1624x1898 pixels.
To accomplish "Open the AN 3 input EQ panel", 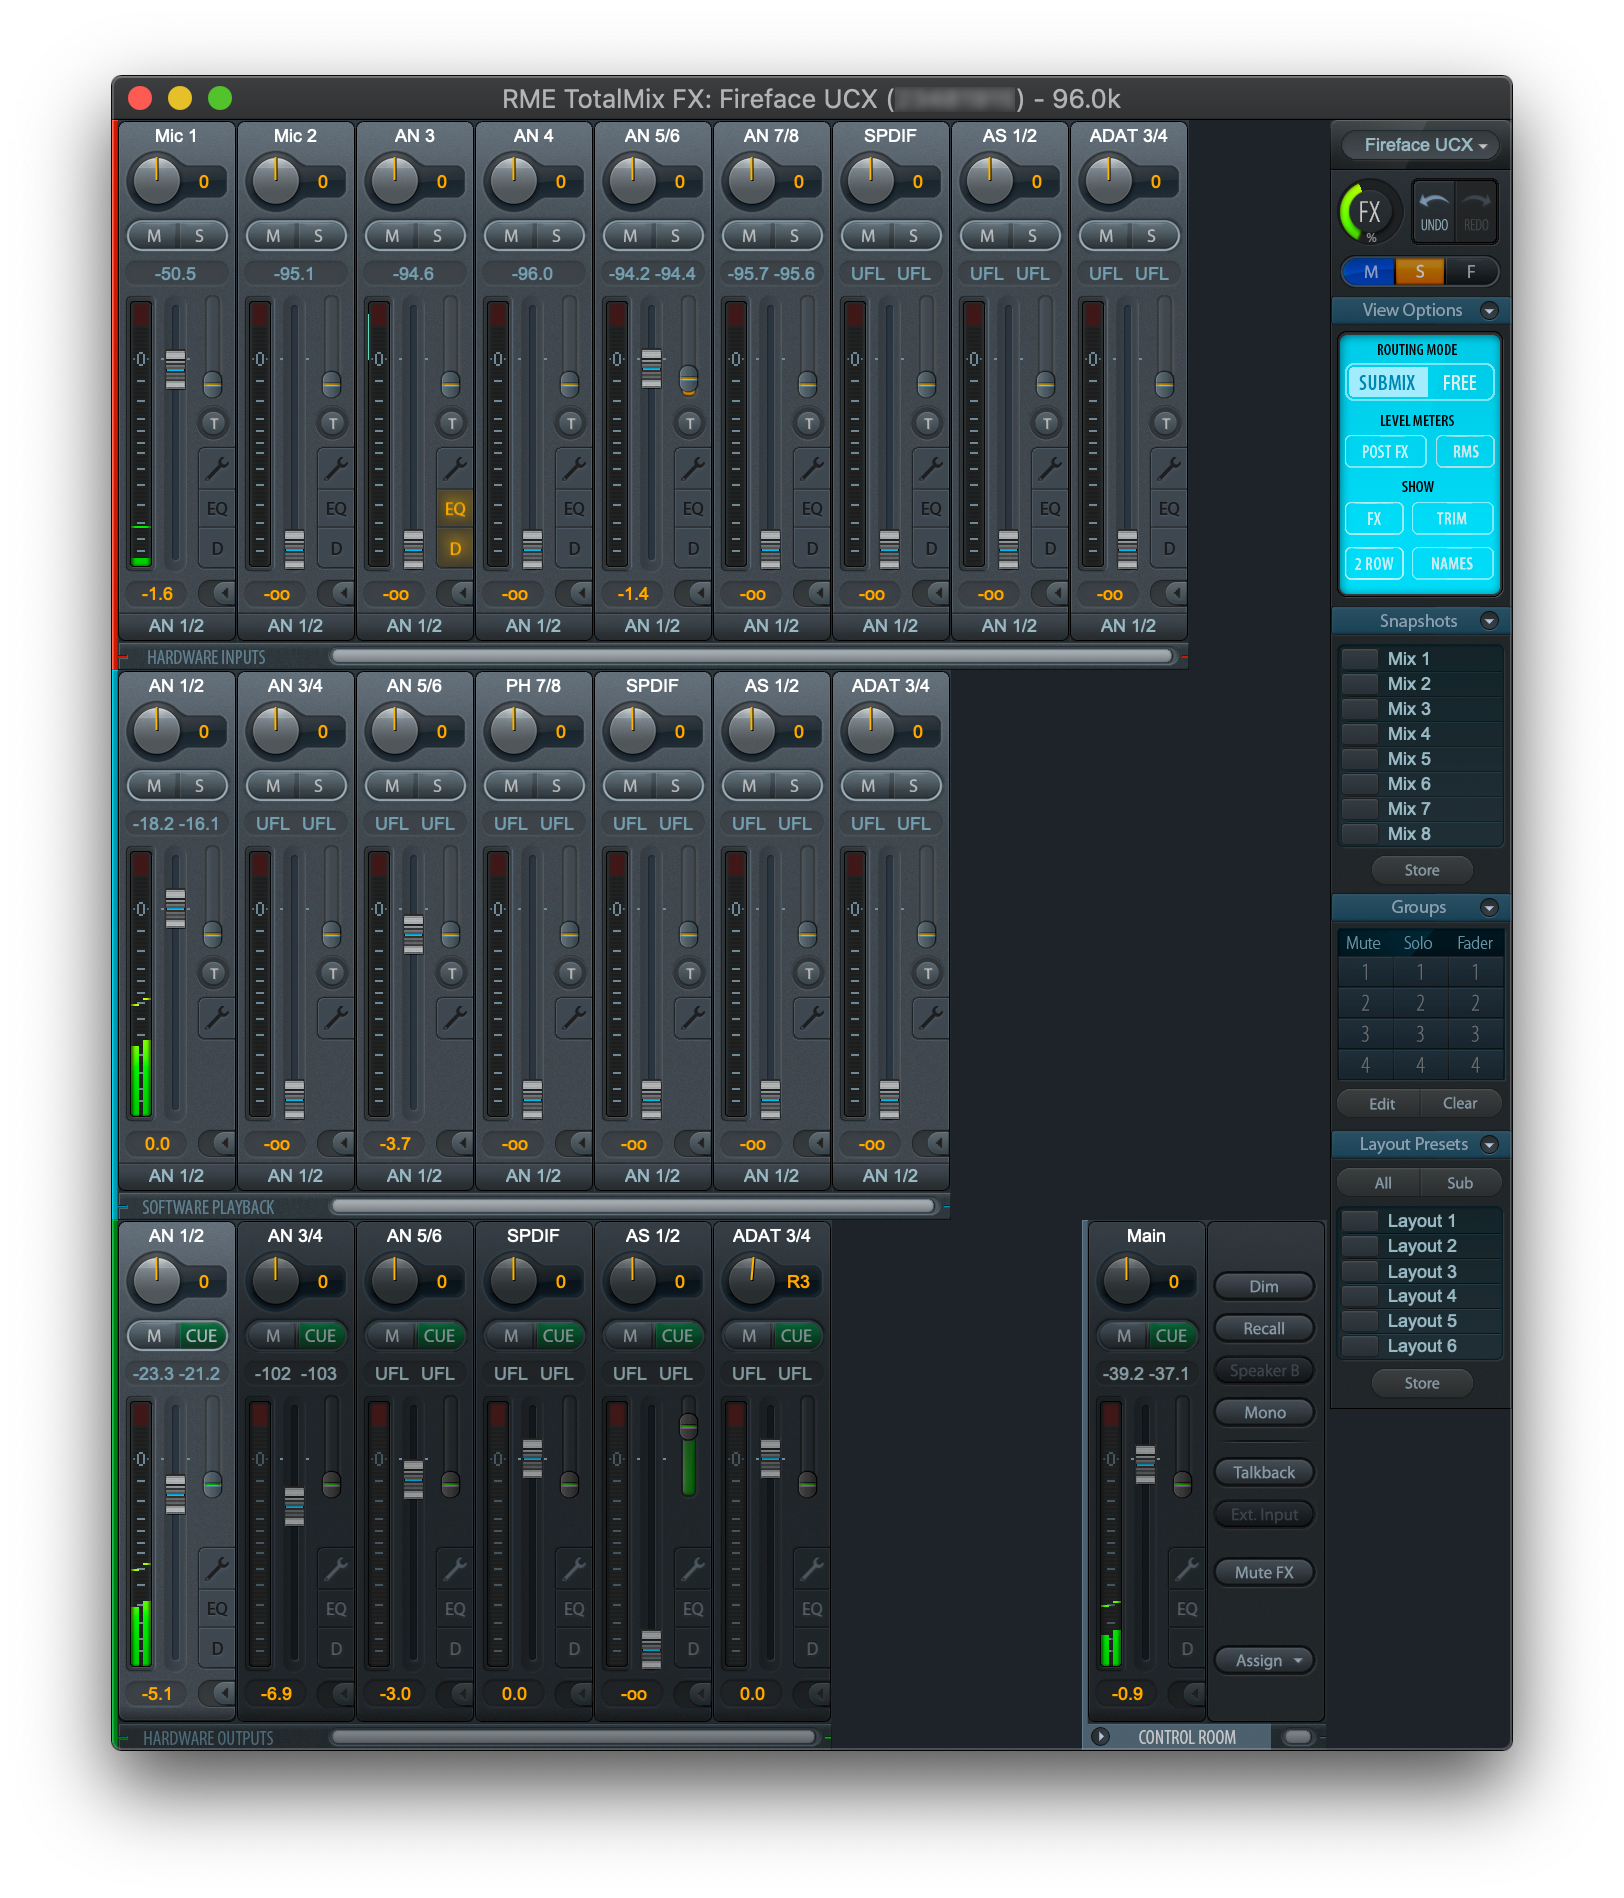I will [x=454, y=509].
